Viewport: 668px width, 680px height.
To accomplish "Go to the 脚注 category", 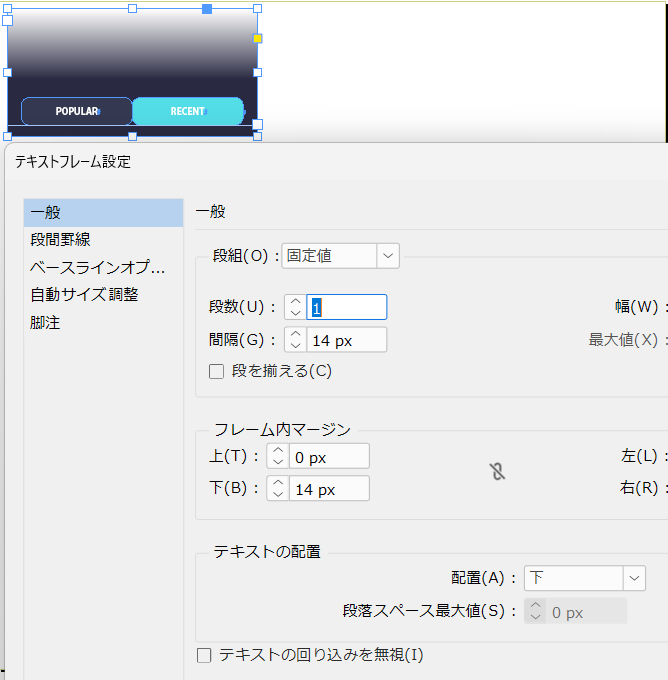I will point(45,322).
